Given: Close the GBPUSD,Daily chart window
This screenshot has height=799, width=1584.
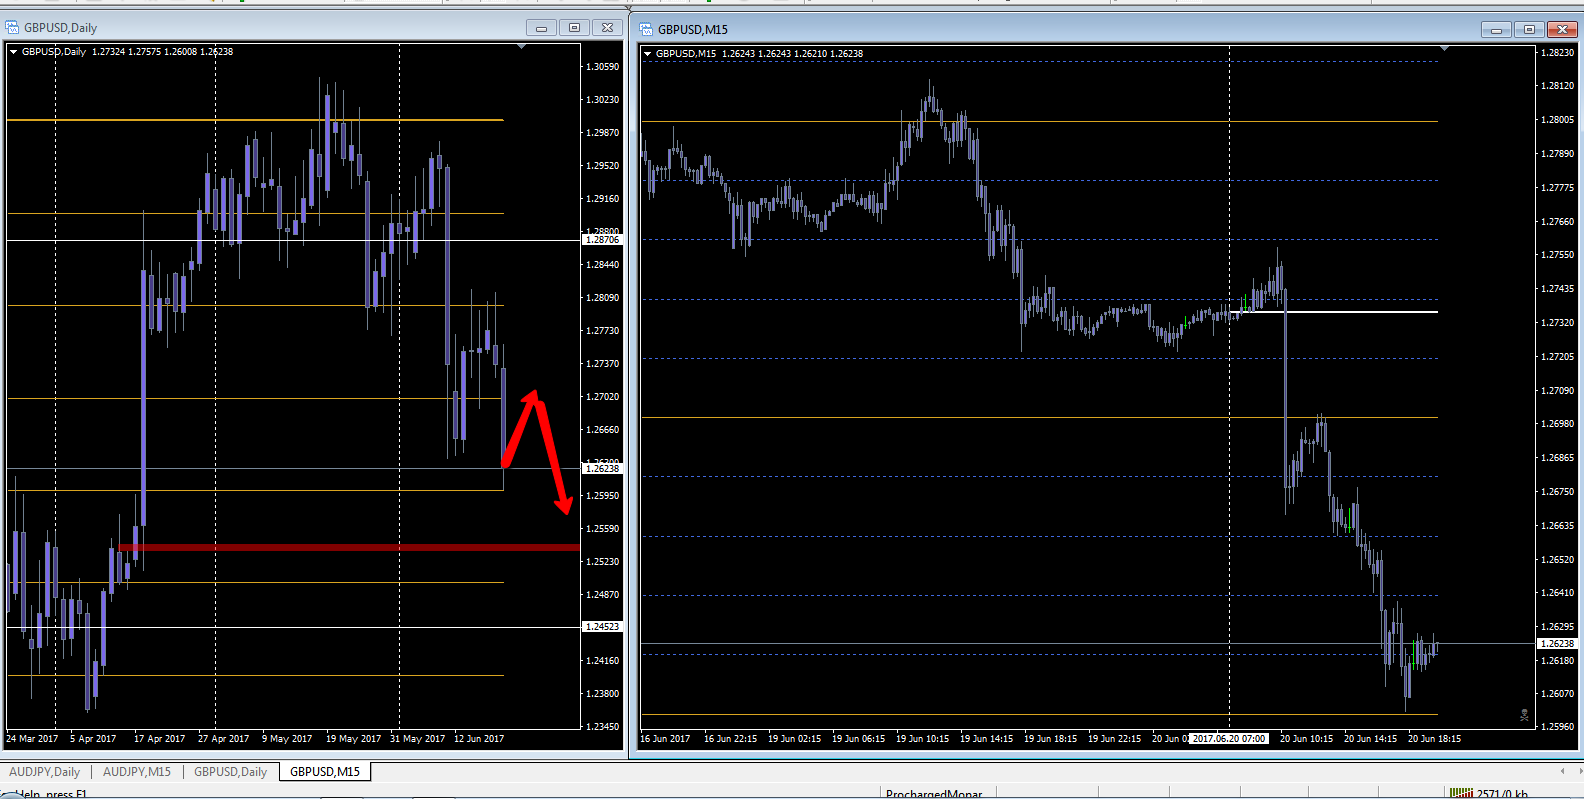Looking at the screenshot, I should [x=607, y=28].
